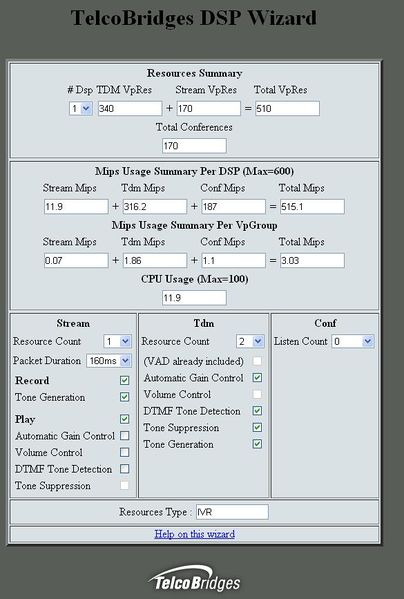Open the # Dsp count dropdown
Screen dimensions: 404x599
81,108
